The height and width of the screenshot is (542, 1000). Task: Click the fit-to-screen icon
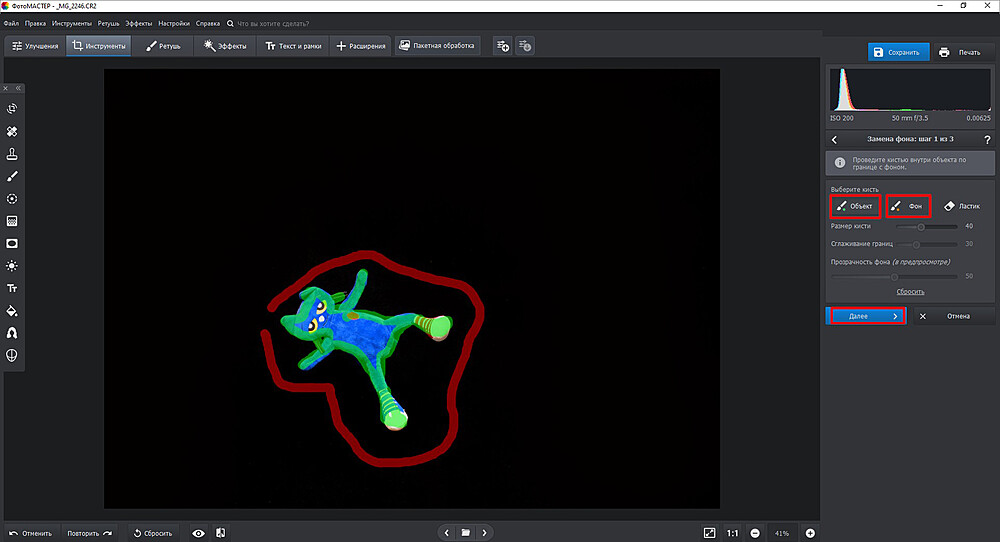pos(709,533)
